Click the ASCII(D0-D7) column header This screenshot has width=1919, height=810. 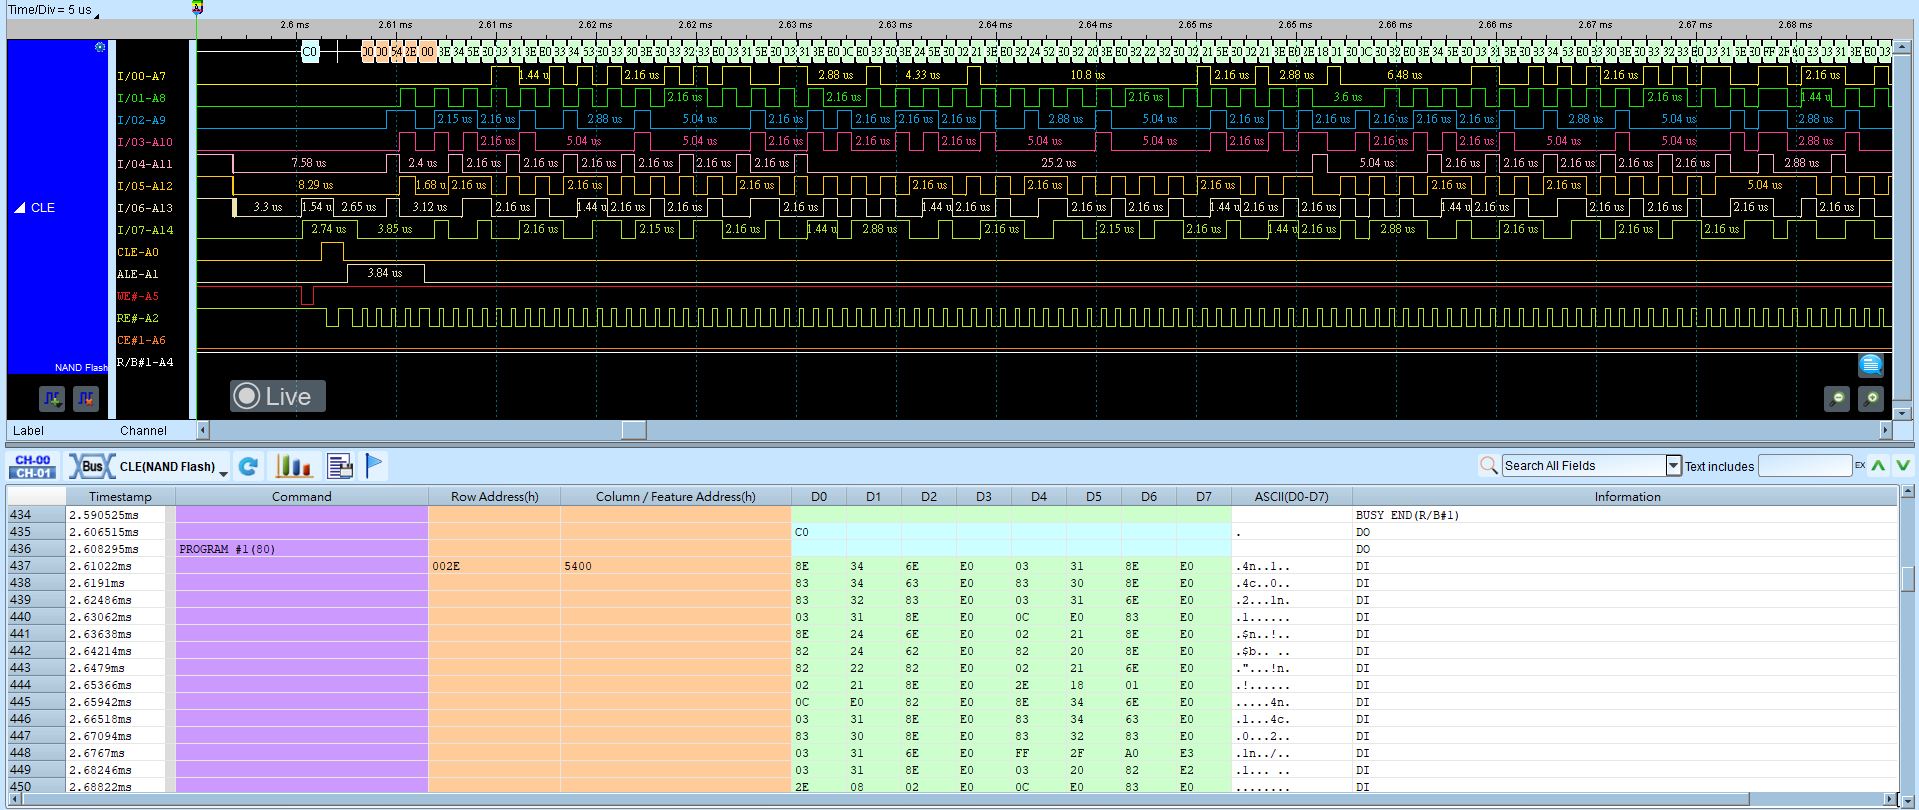tap(1292, 496)
